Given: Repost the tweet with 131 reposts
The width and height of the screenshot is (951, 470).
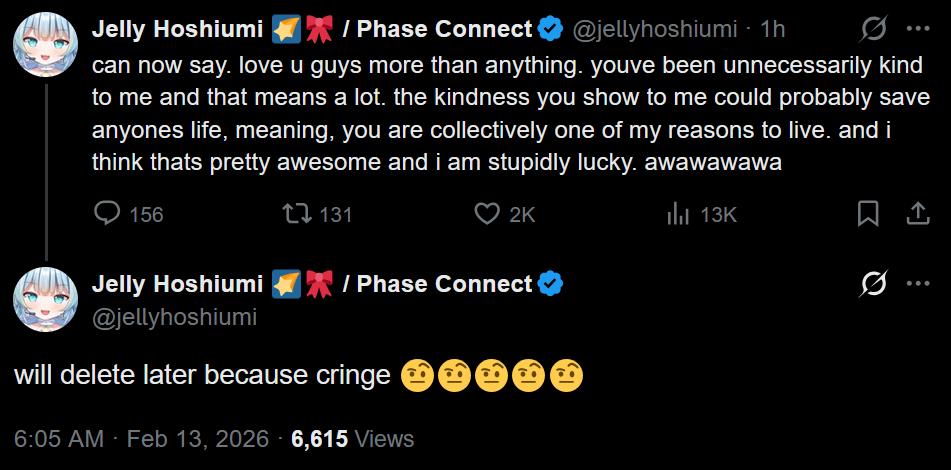Looking at the screenshot, I should (296, 214).
